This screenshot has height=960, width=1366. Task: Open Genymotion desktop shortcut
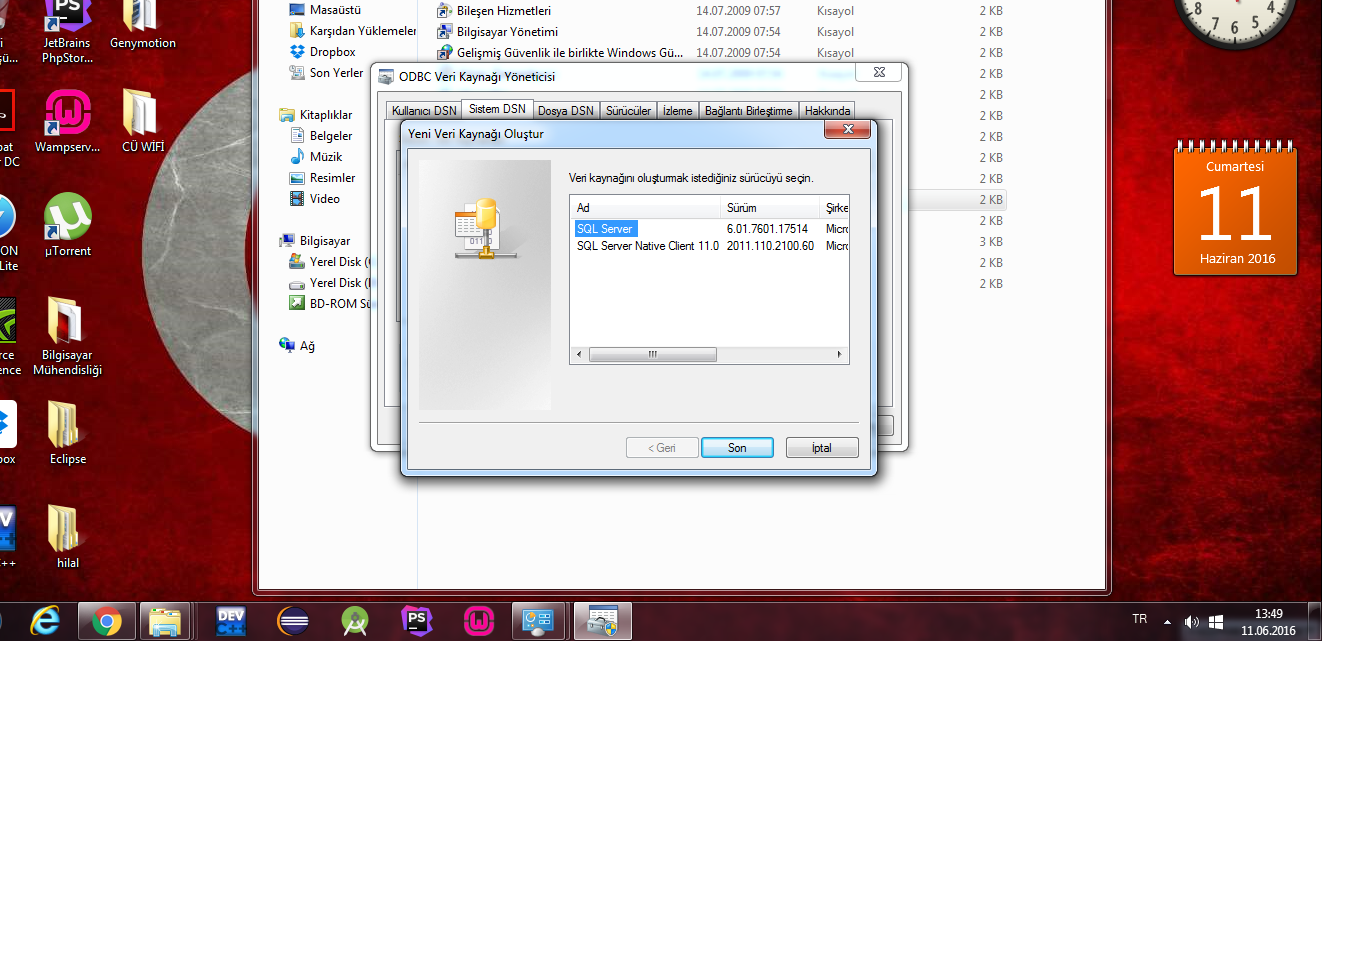[x=142, y=26]
